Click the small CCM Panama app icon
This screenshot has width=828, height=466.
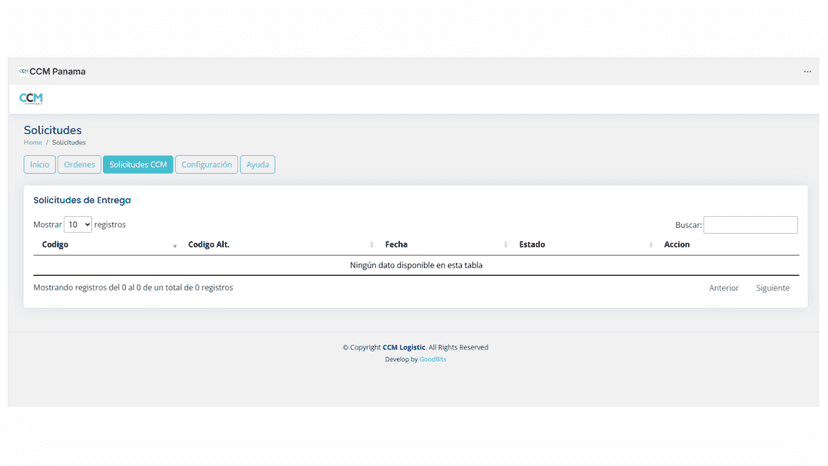pos(23,71)
